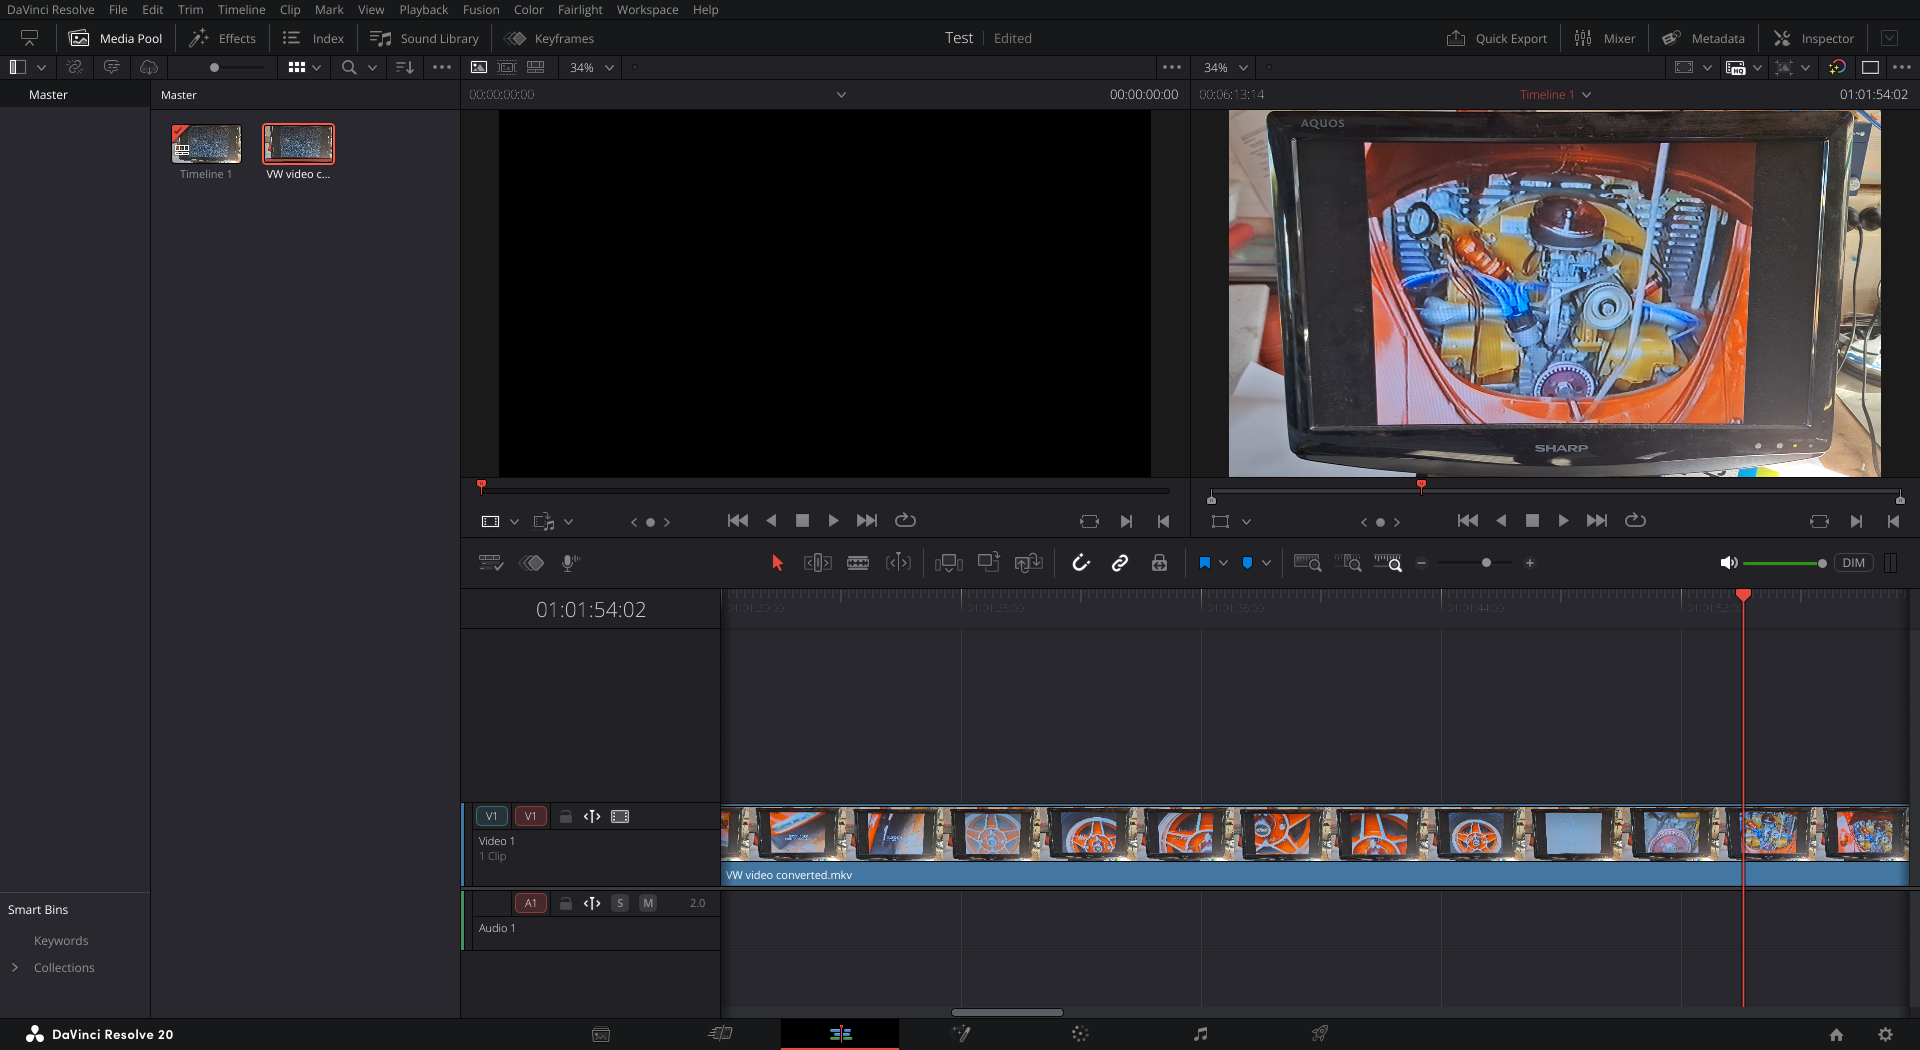
Task: Open the Trim menu
Action: pos(190,9)
